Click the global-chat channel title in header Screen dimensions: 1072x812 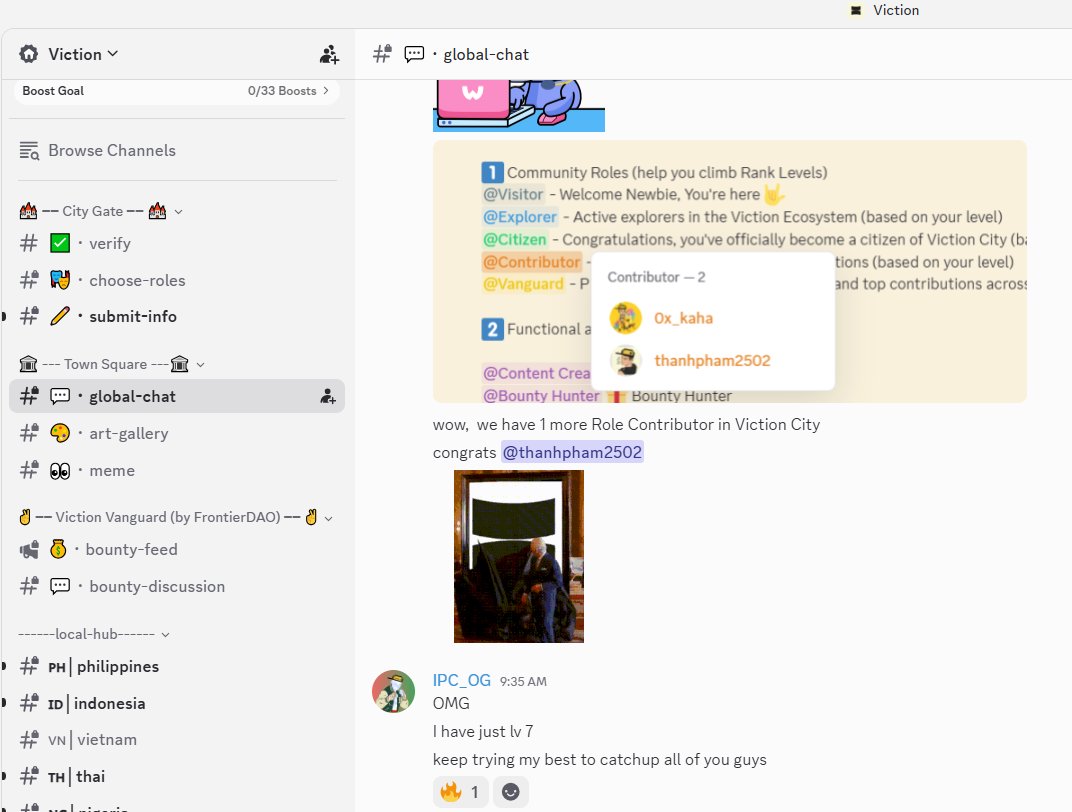[485, 55]
